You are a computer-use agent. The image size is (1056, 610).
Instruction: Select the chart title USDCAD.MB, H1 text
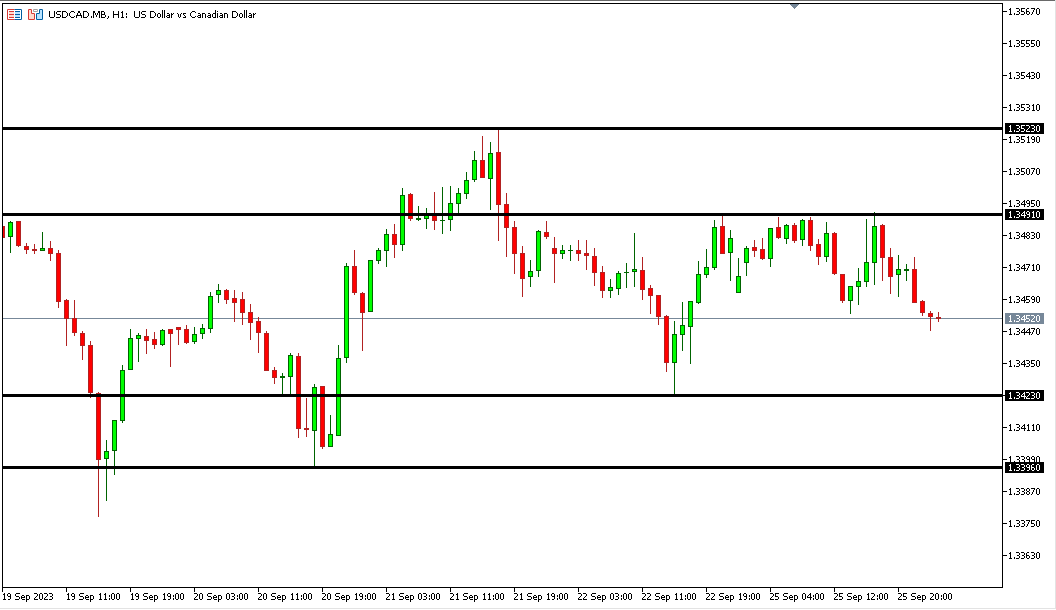click(88, 14)
